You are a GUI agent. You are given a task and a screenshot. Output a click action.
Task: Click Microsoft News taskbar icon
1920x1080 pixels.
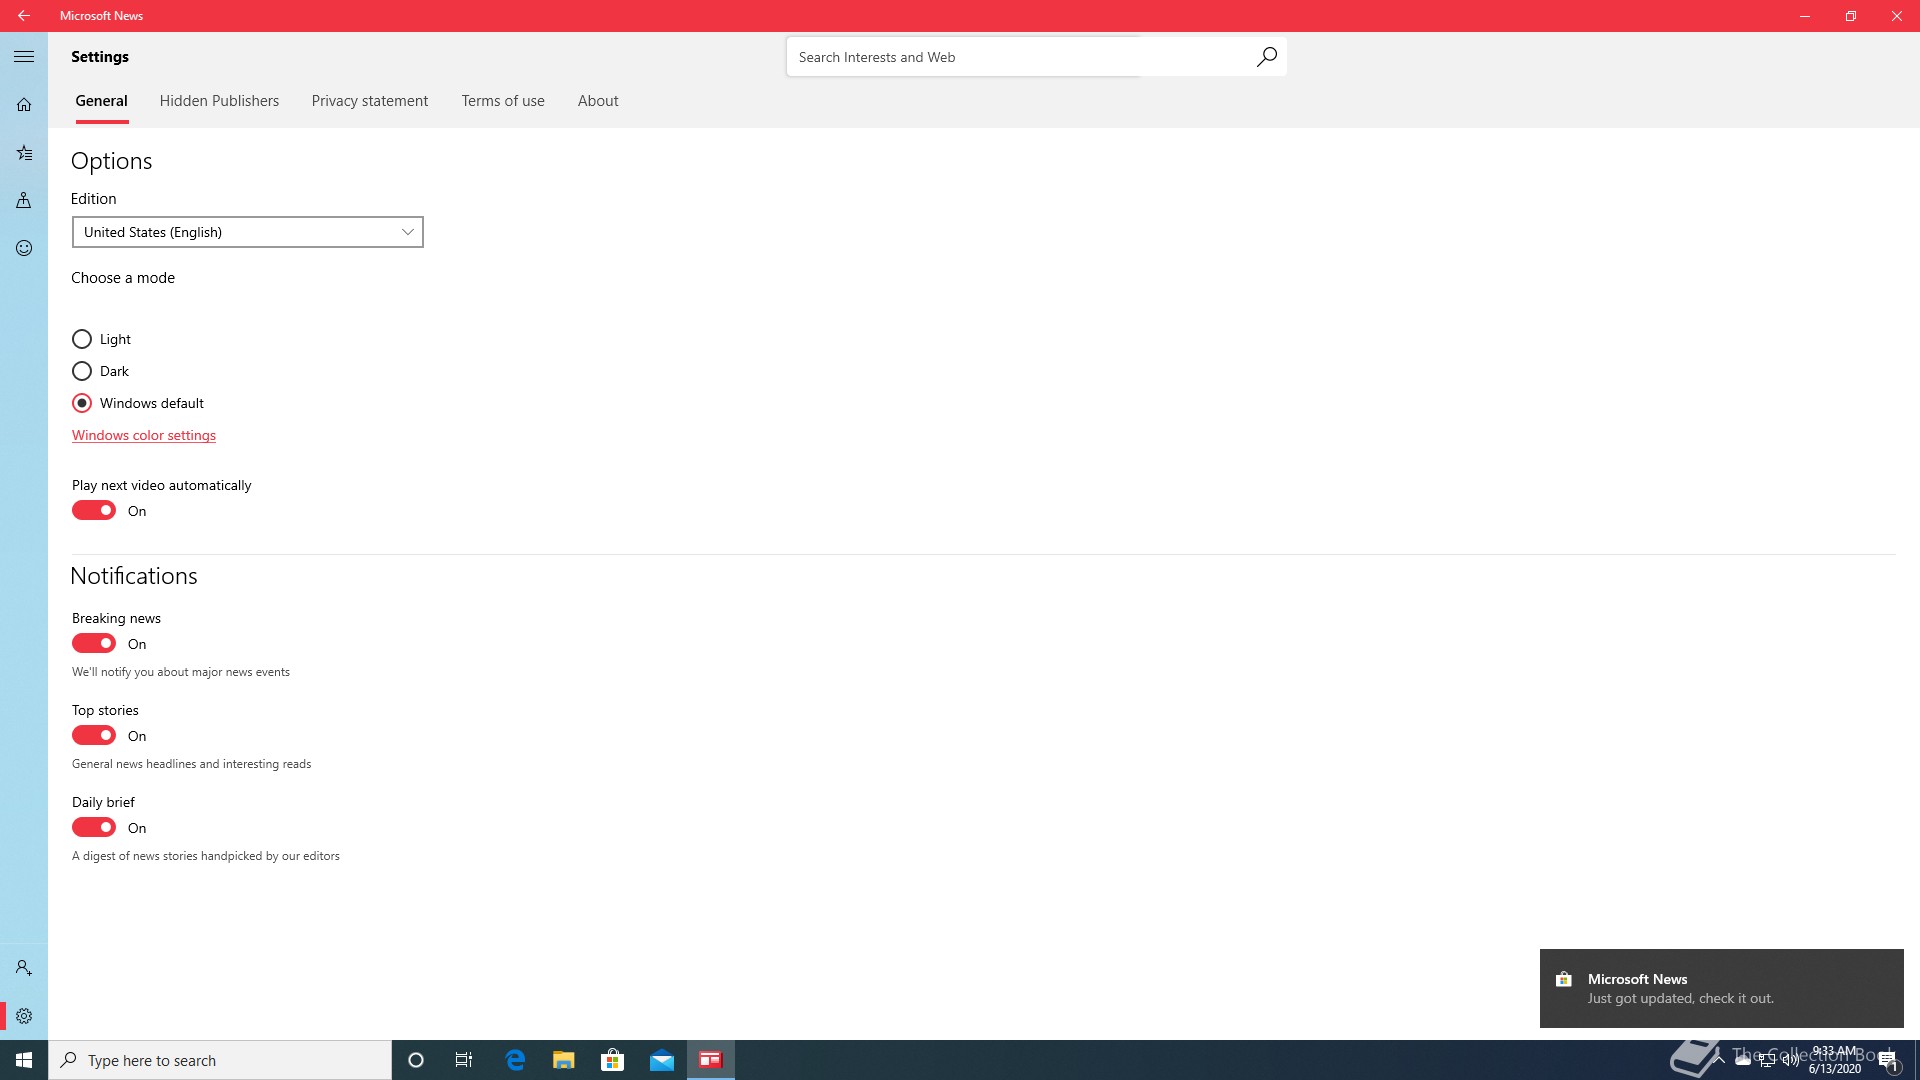[711, 1060]
